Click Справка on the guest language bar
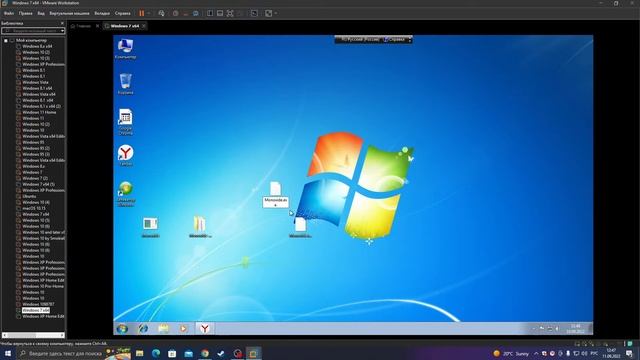The width and height of the screenshot is (640, 360). pyautogui.click(x=394, y=40)
